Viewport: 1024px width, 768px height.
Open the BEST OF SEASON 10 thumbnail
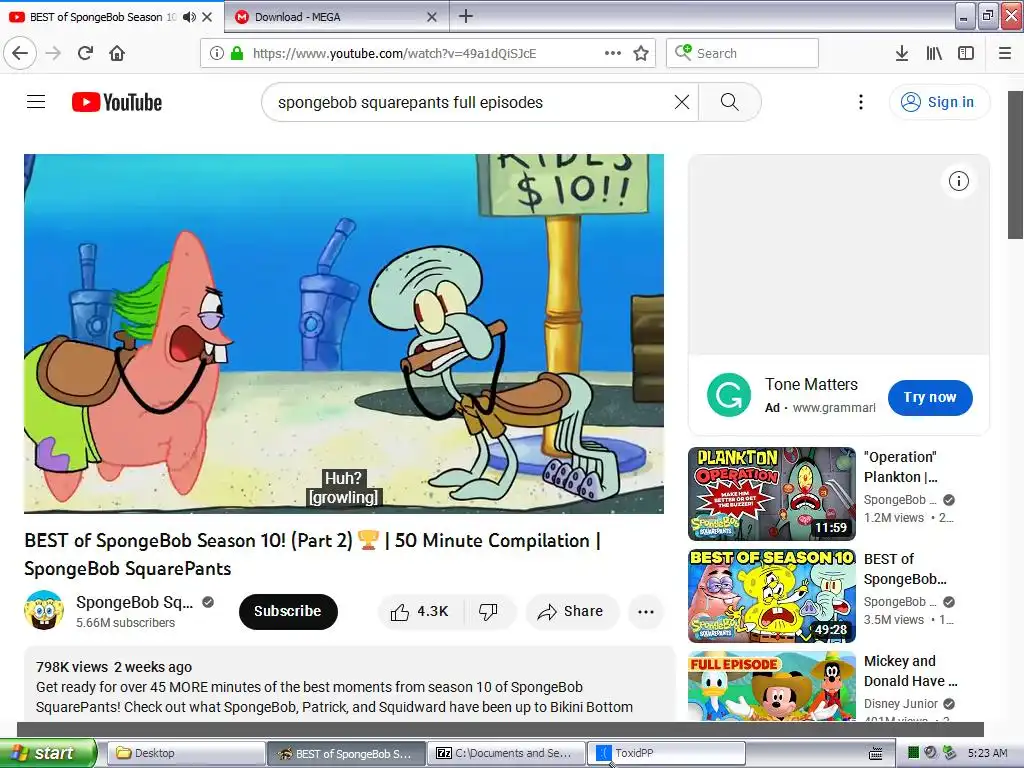tap(771, 596)
